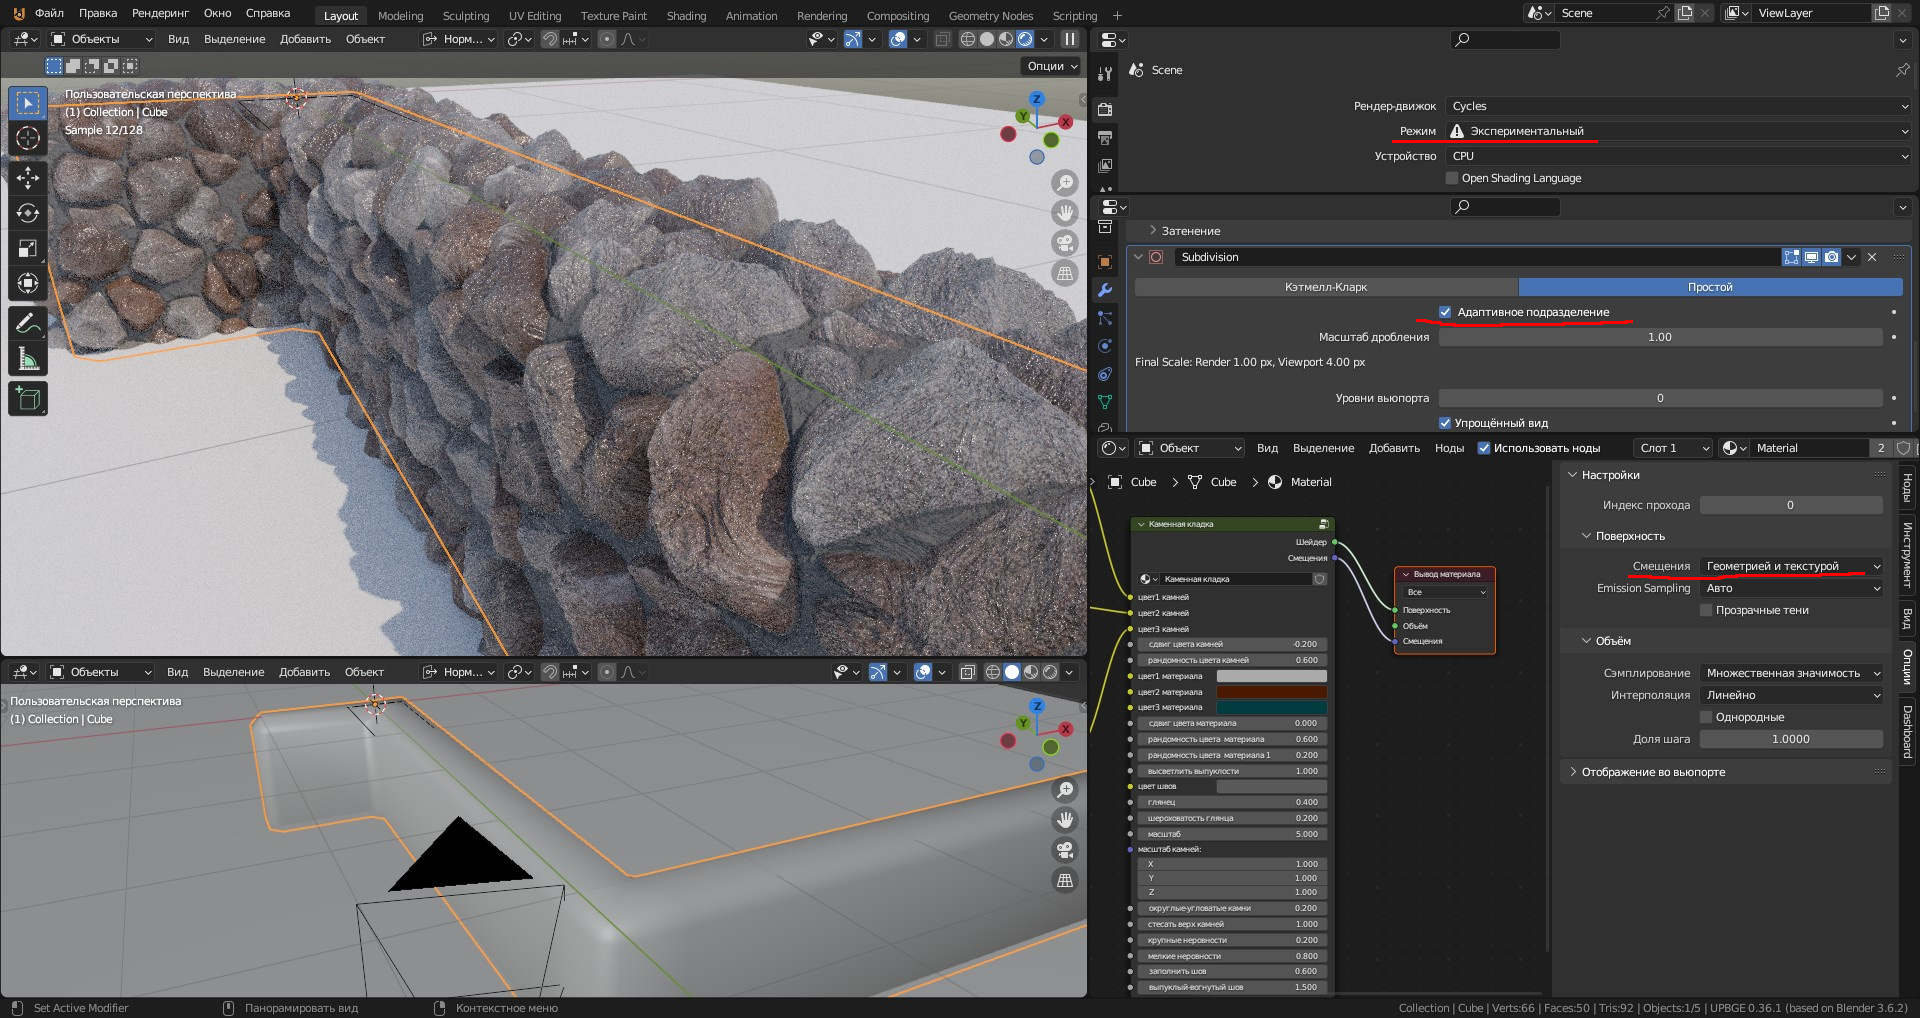Click цвет1 материала color swatch

pyautogui.click(x=1271, y=676)
